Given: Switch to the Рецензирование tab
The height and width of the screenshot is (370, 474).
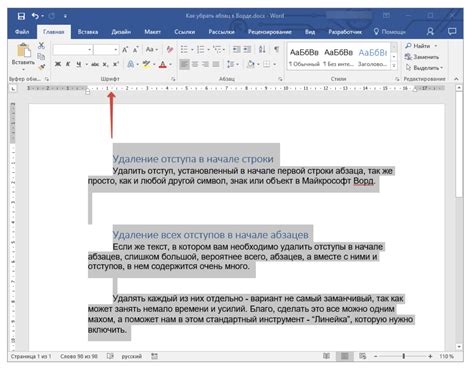Looking at the screenshot, I should tap(270, 32).
